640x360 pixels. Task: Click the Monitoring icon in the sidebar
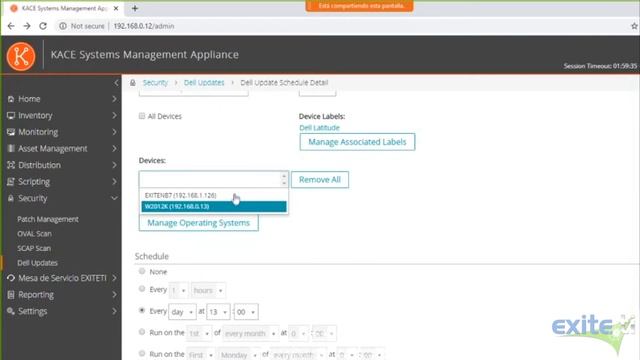pyautogui.click(x=11, y=132)
